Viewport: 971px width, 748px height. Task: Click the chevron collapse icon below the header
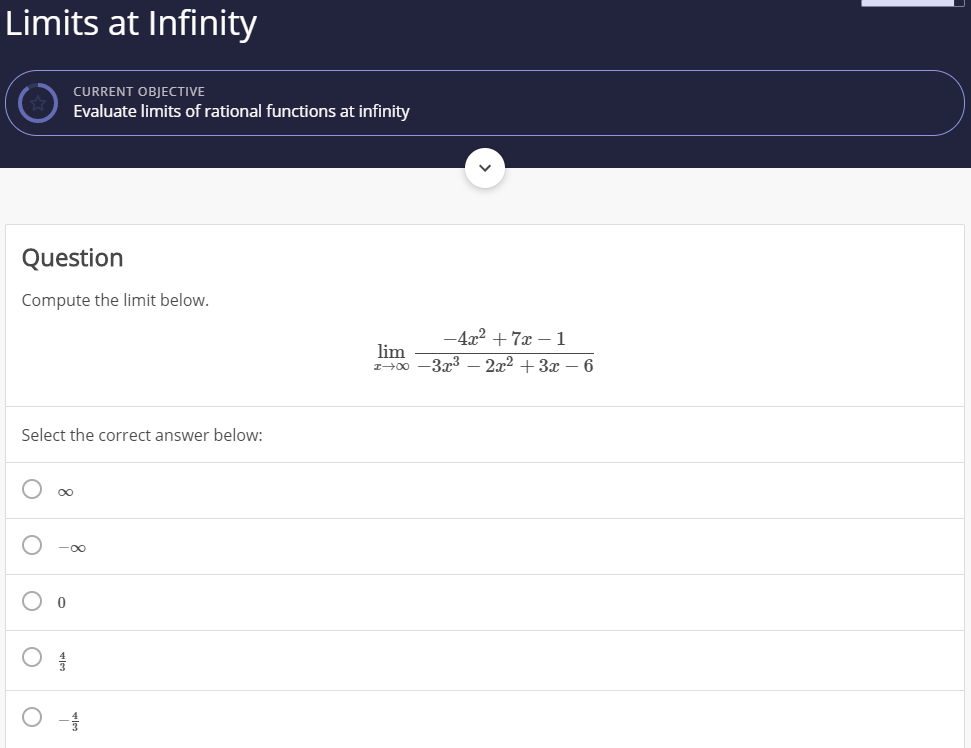click(x=485, y=167)
